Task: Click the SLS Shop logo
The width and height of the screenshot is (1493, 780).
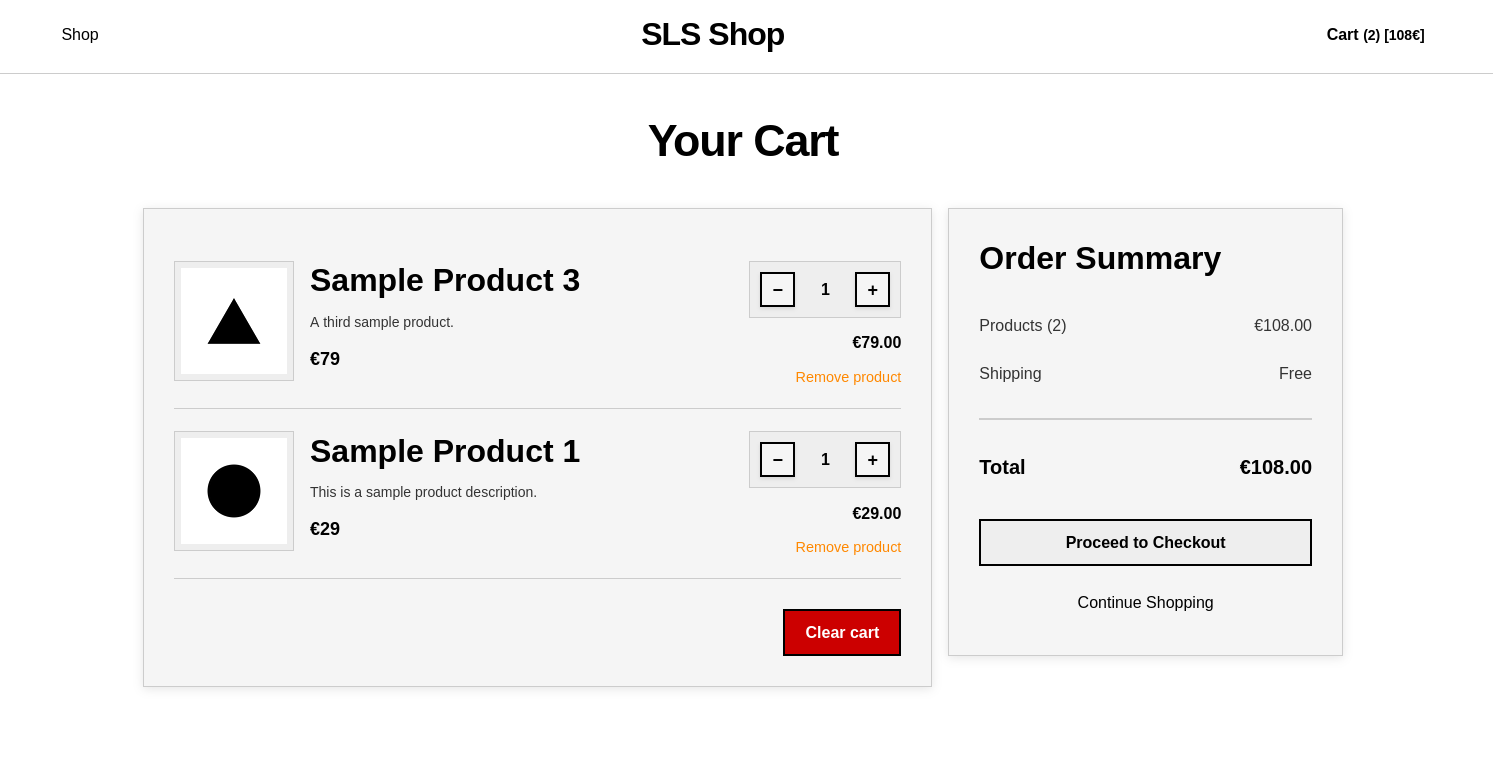Action: 712,34
